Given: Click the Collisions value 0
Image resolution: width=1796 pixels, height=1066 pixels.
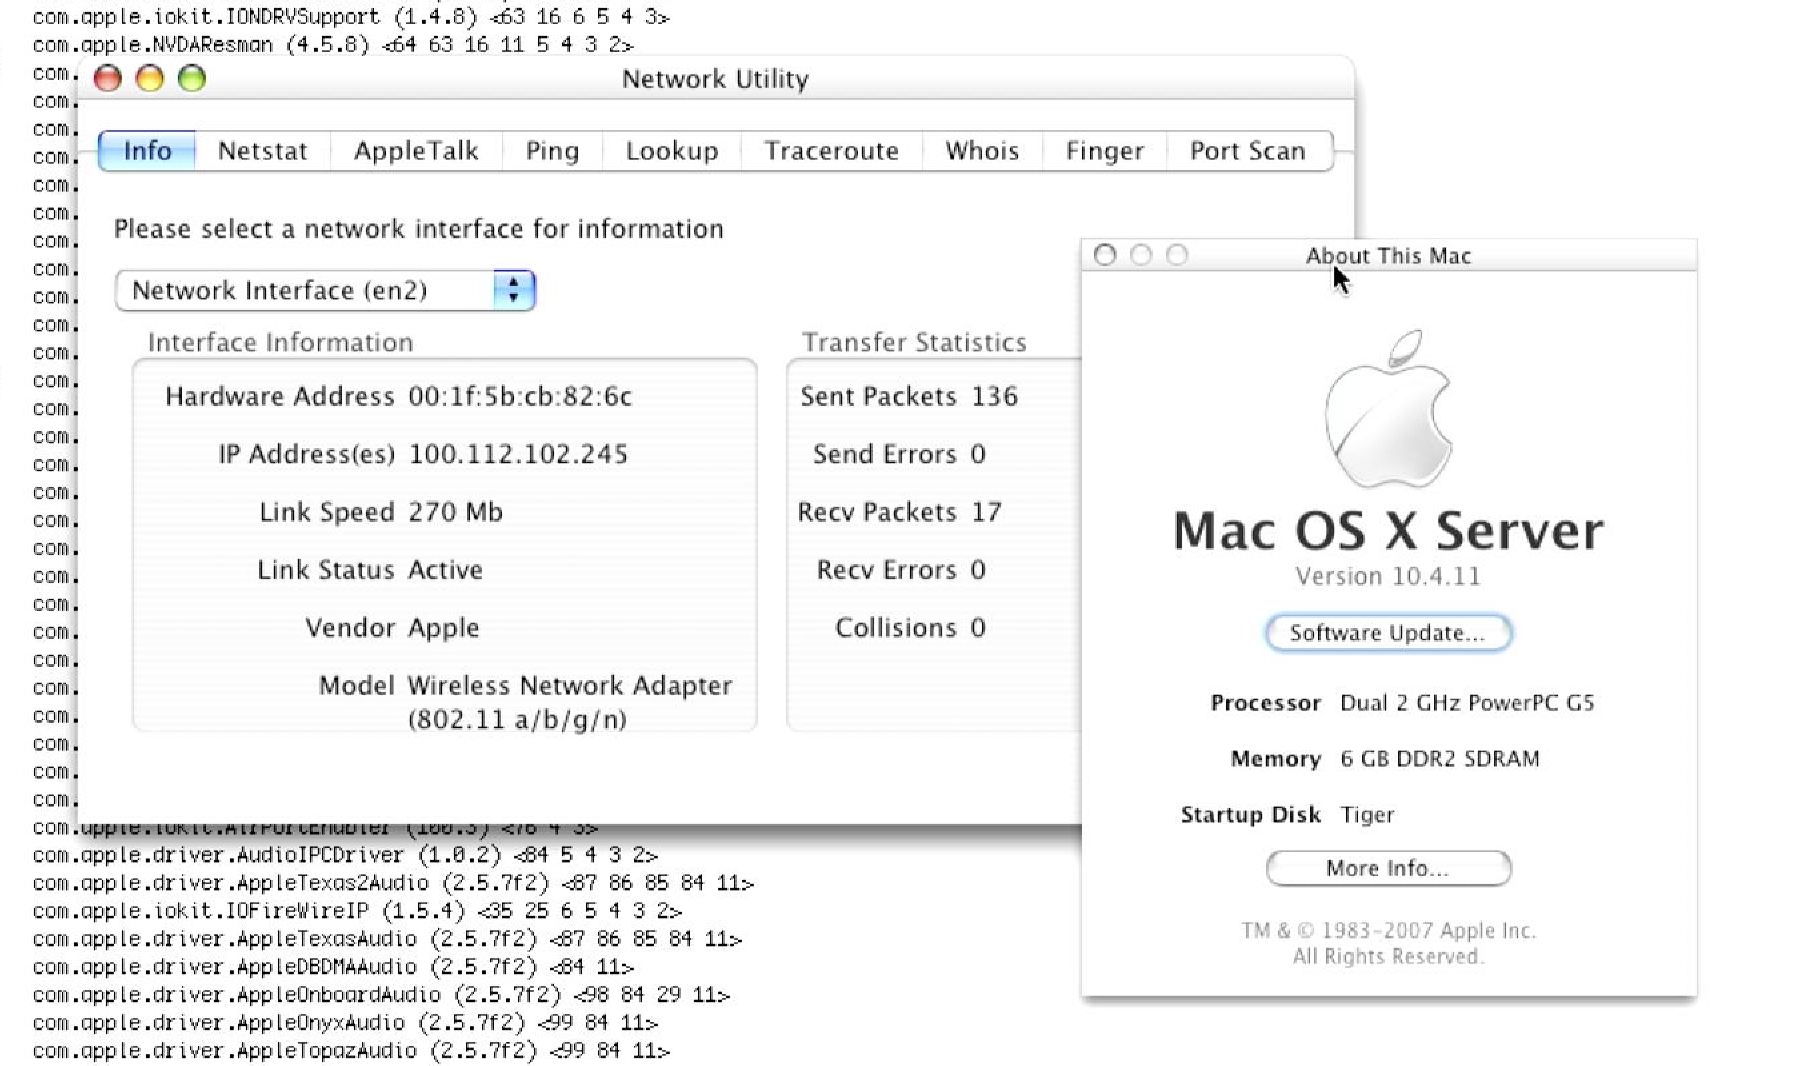Looking at the screenshot, I should [978, 629].
